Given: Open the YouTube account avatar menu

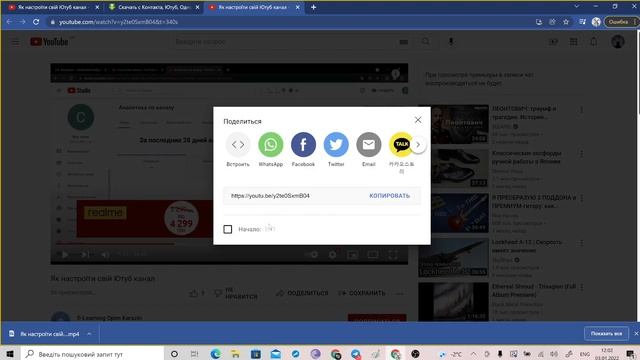Looking at the screenshot, I should pos(618,42).
